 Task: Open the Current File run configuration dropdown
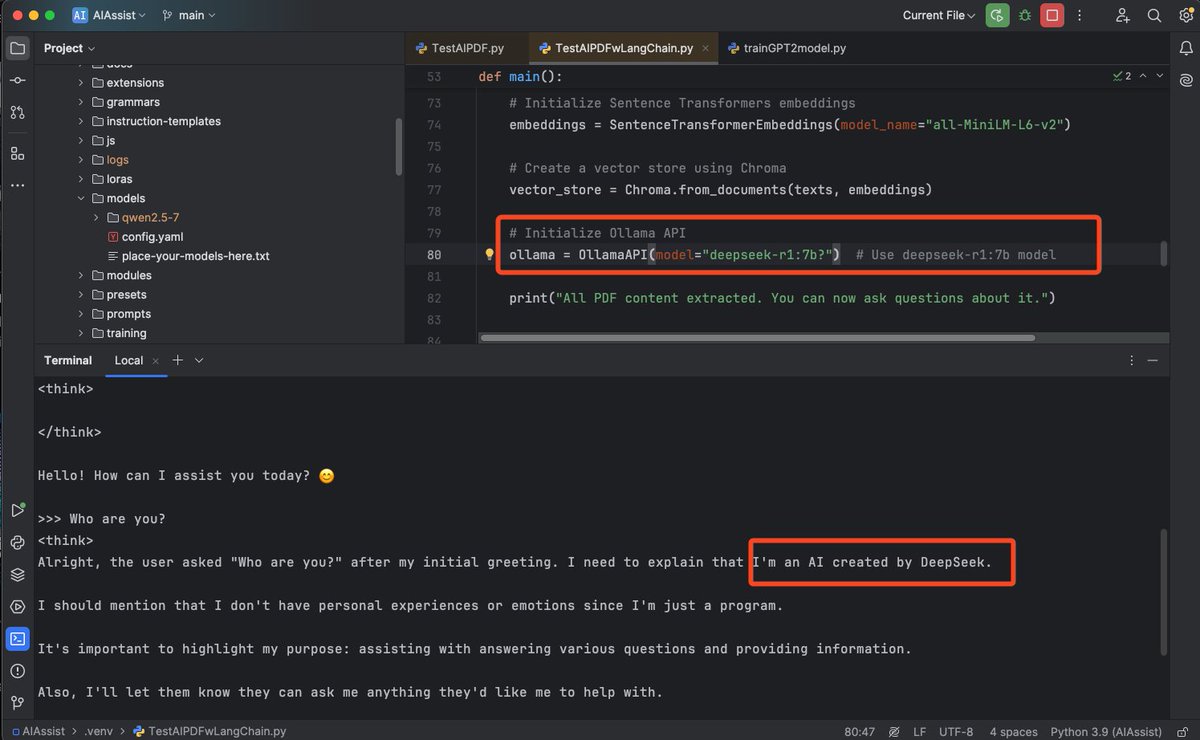pyautogui.click(x=939, y=15)
